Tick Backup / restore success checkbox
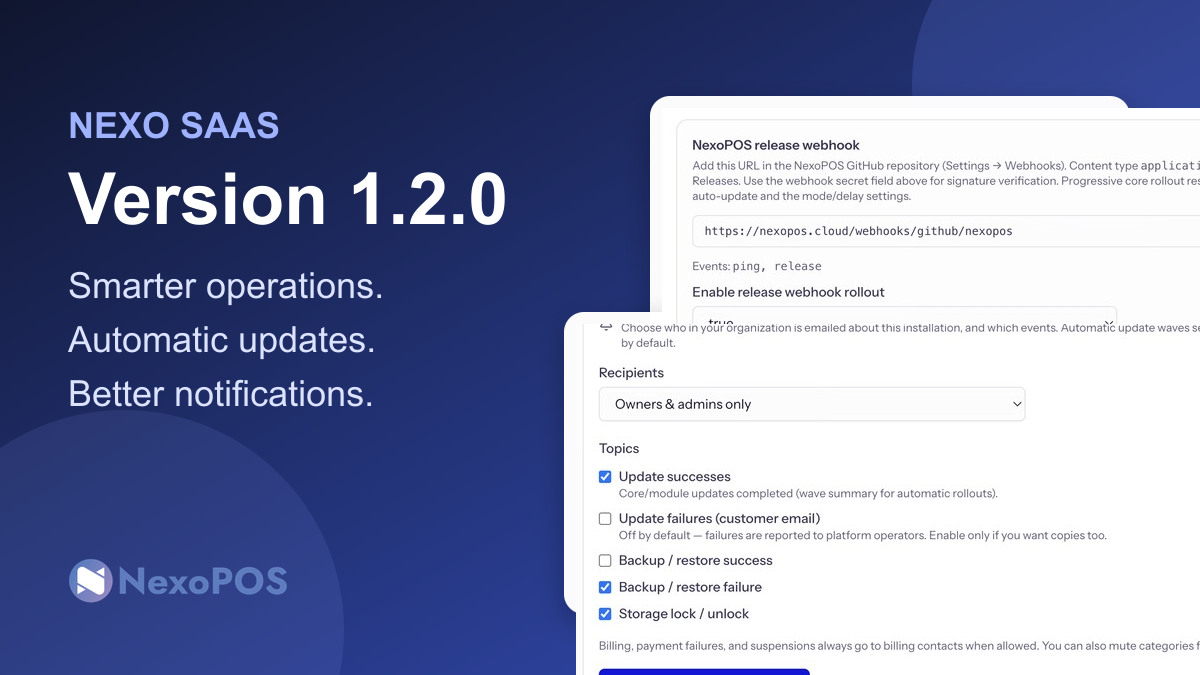 [605, 561]
